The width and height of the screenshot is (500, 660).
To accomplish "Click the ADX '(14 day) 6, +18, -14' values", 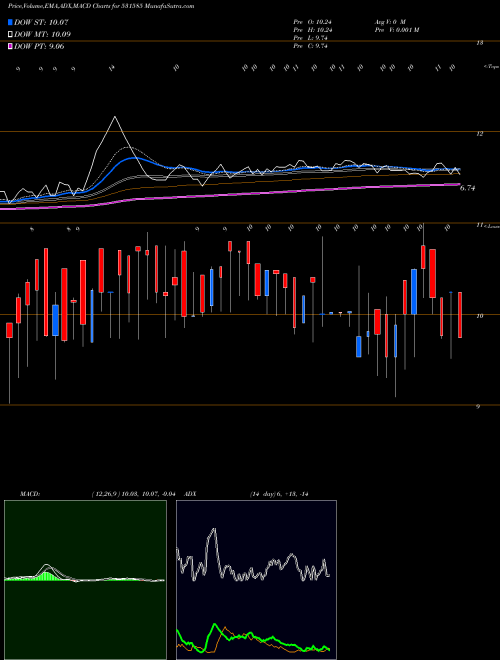I will (279, 494).
